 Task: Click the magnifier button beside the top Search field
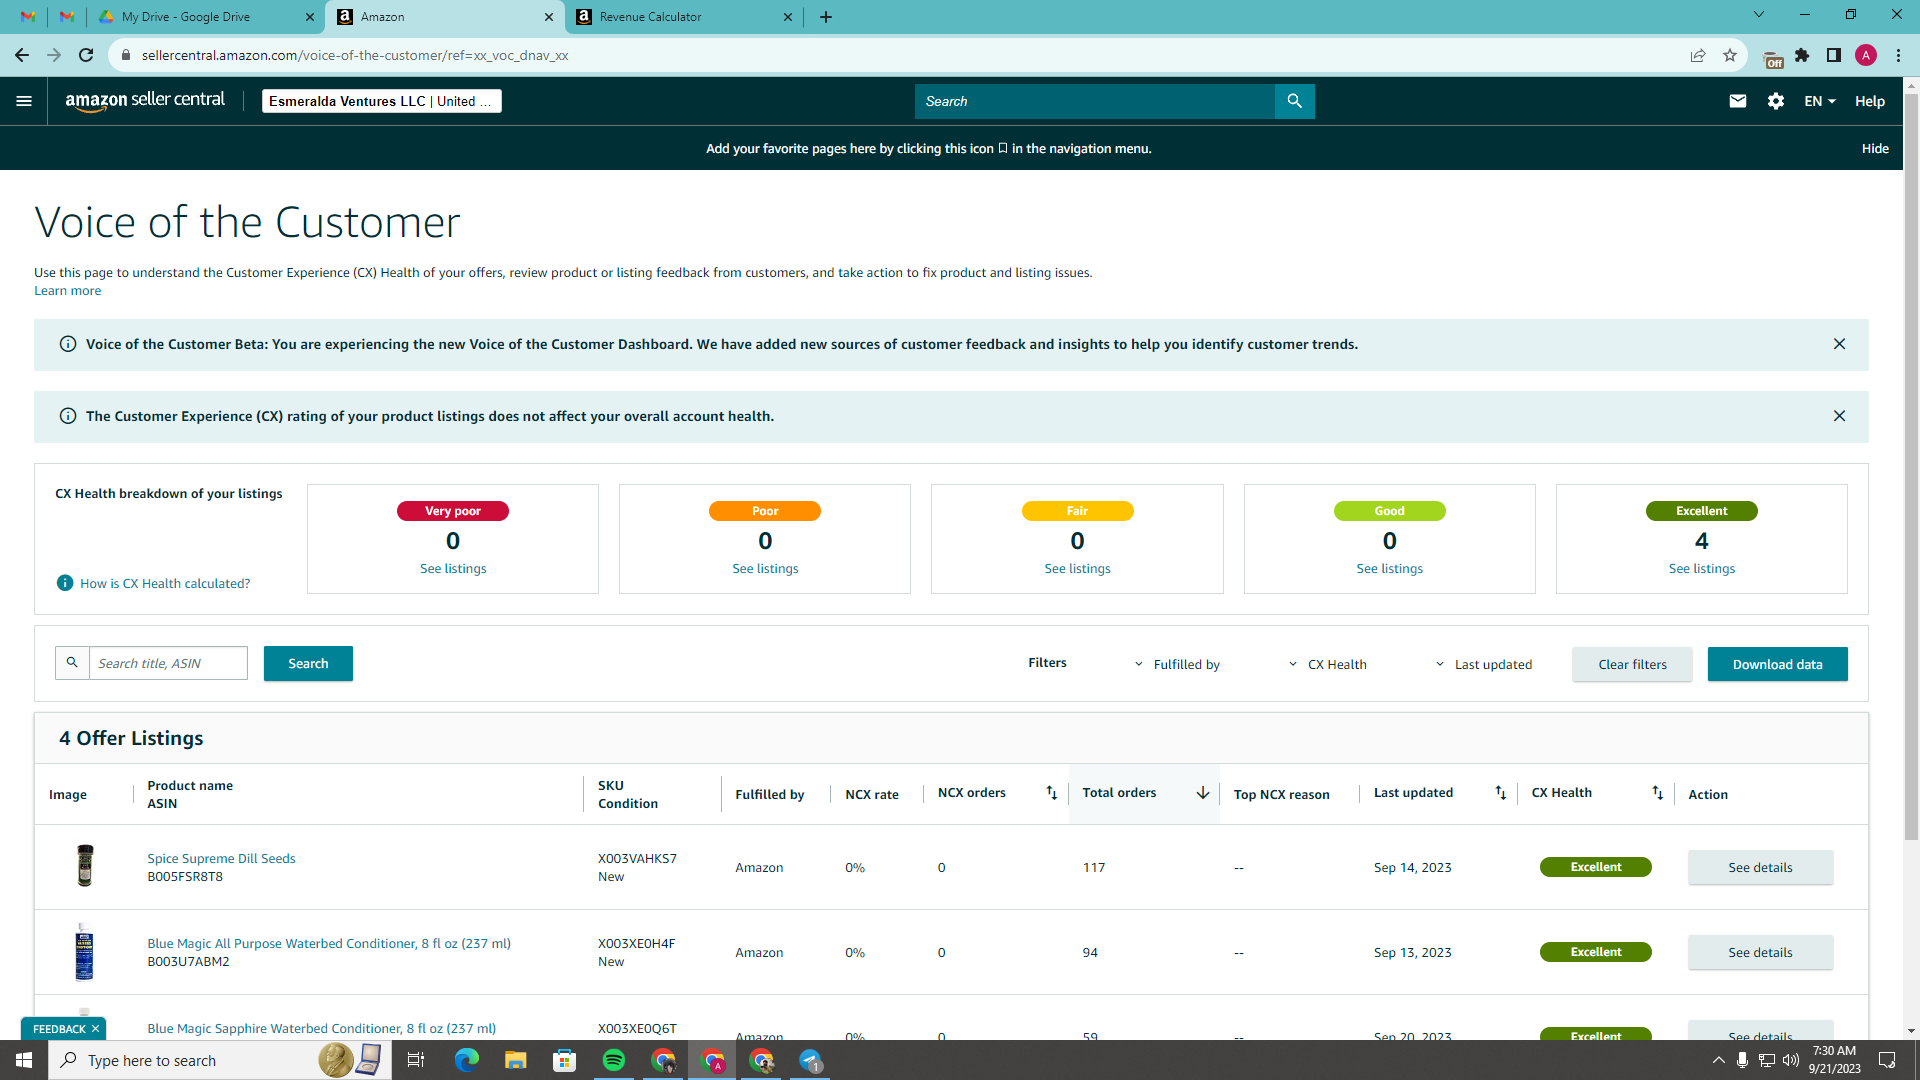(1295, 101)
